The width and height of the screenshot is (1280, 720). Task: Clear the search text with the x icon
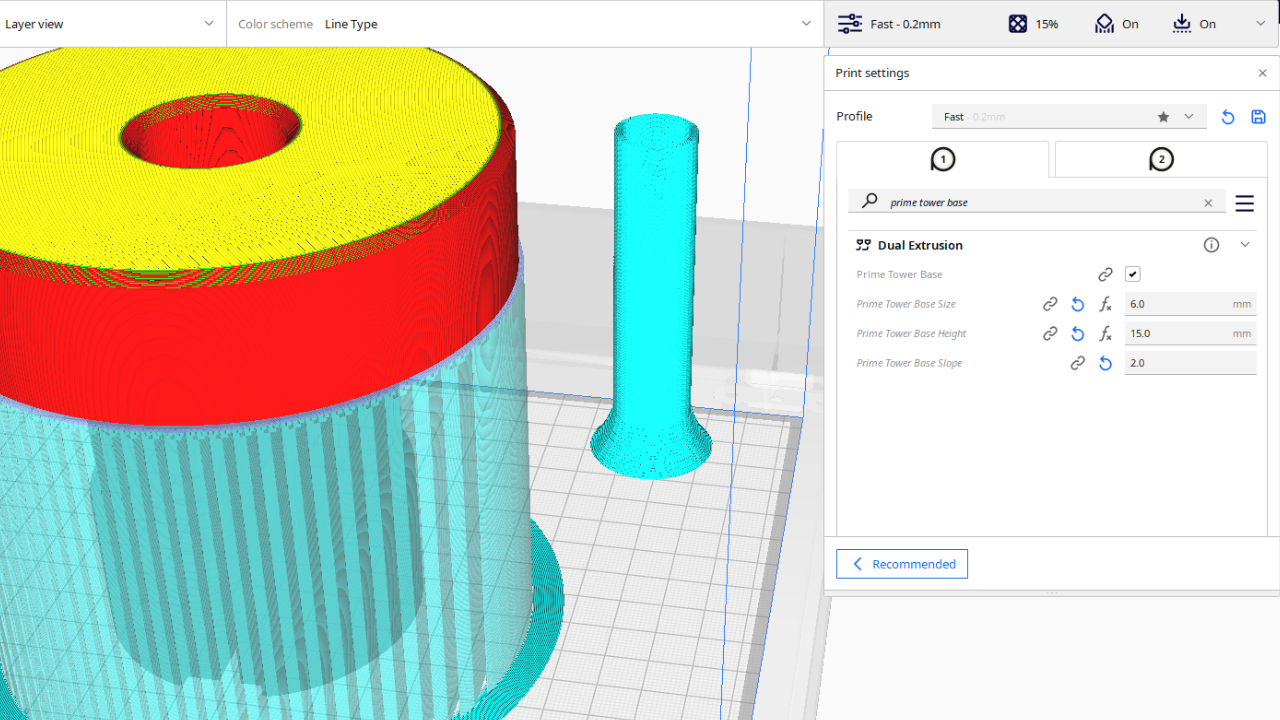click(1208, 203)
